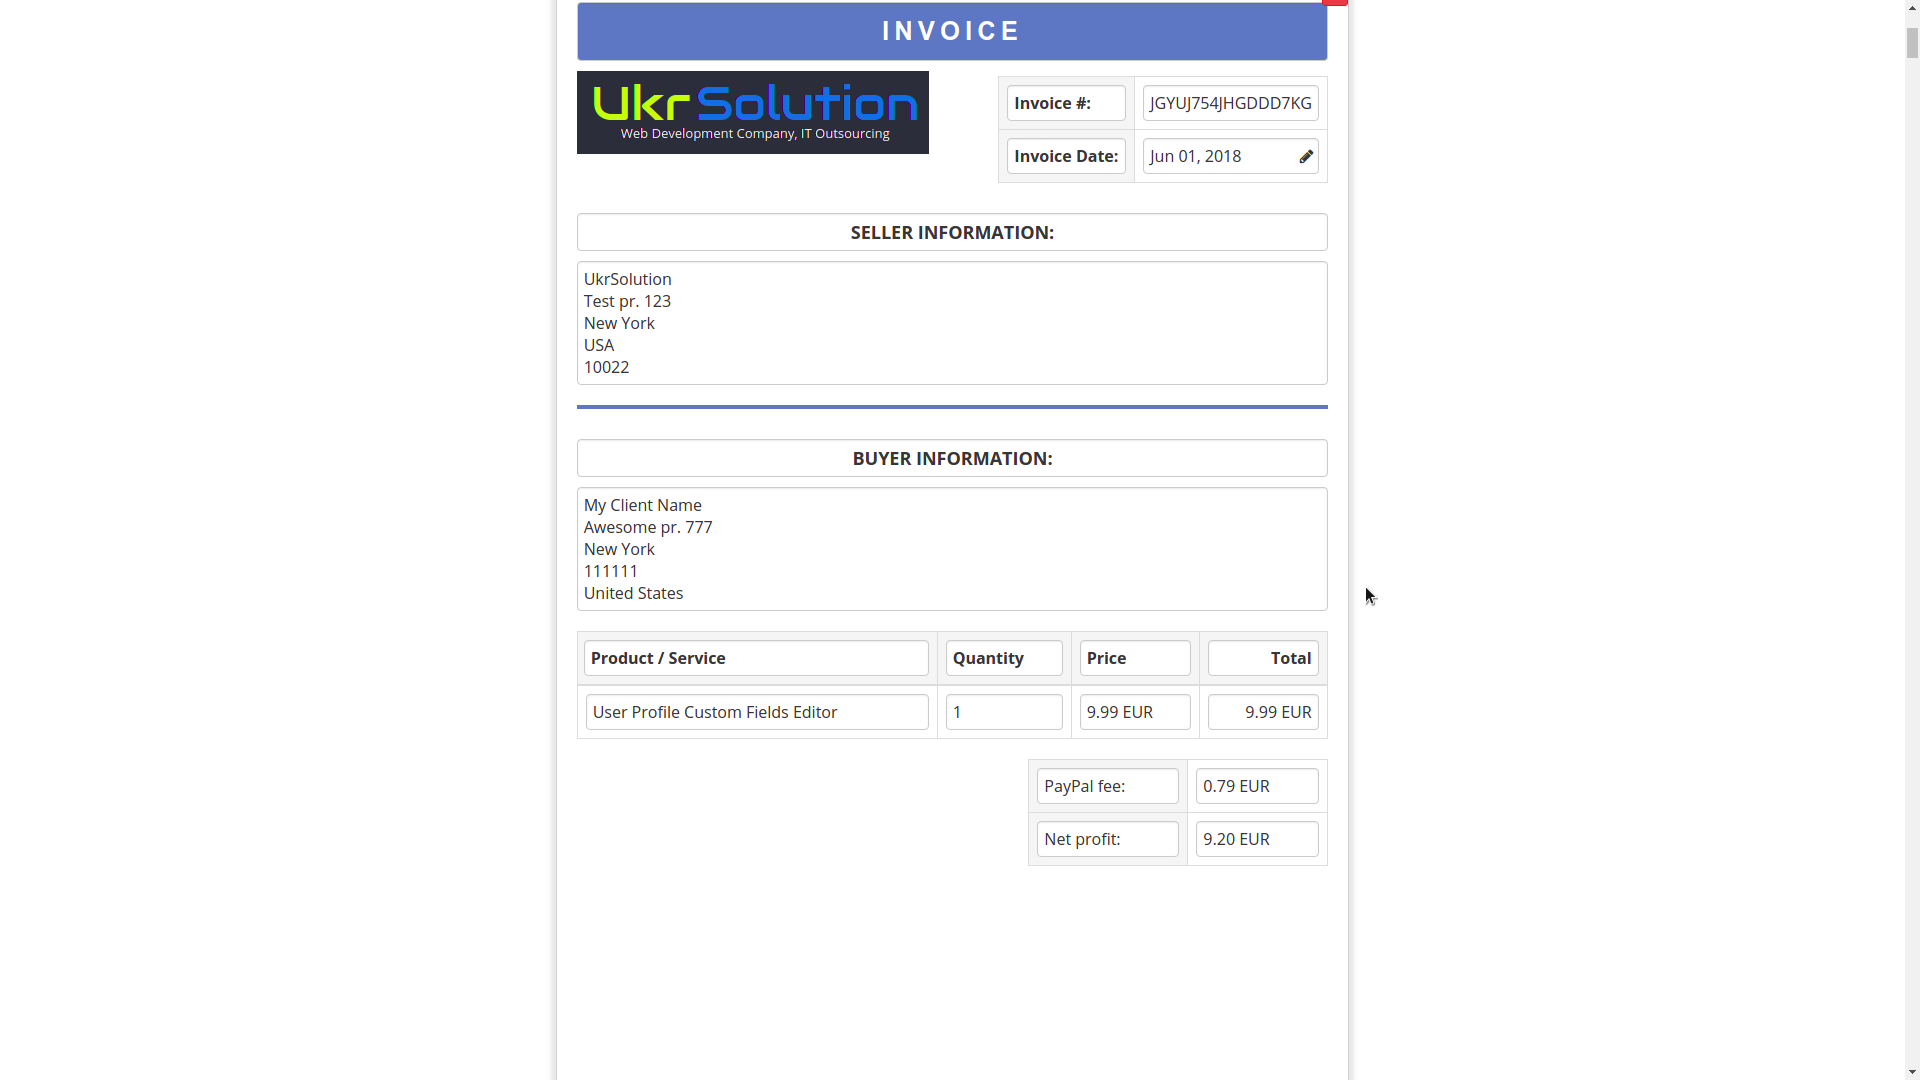Click the INVOICE title header

[952, 30]
